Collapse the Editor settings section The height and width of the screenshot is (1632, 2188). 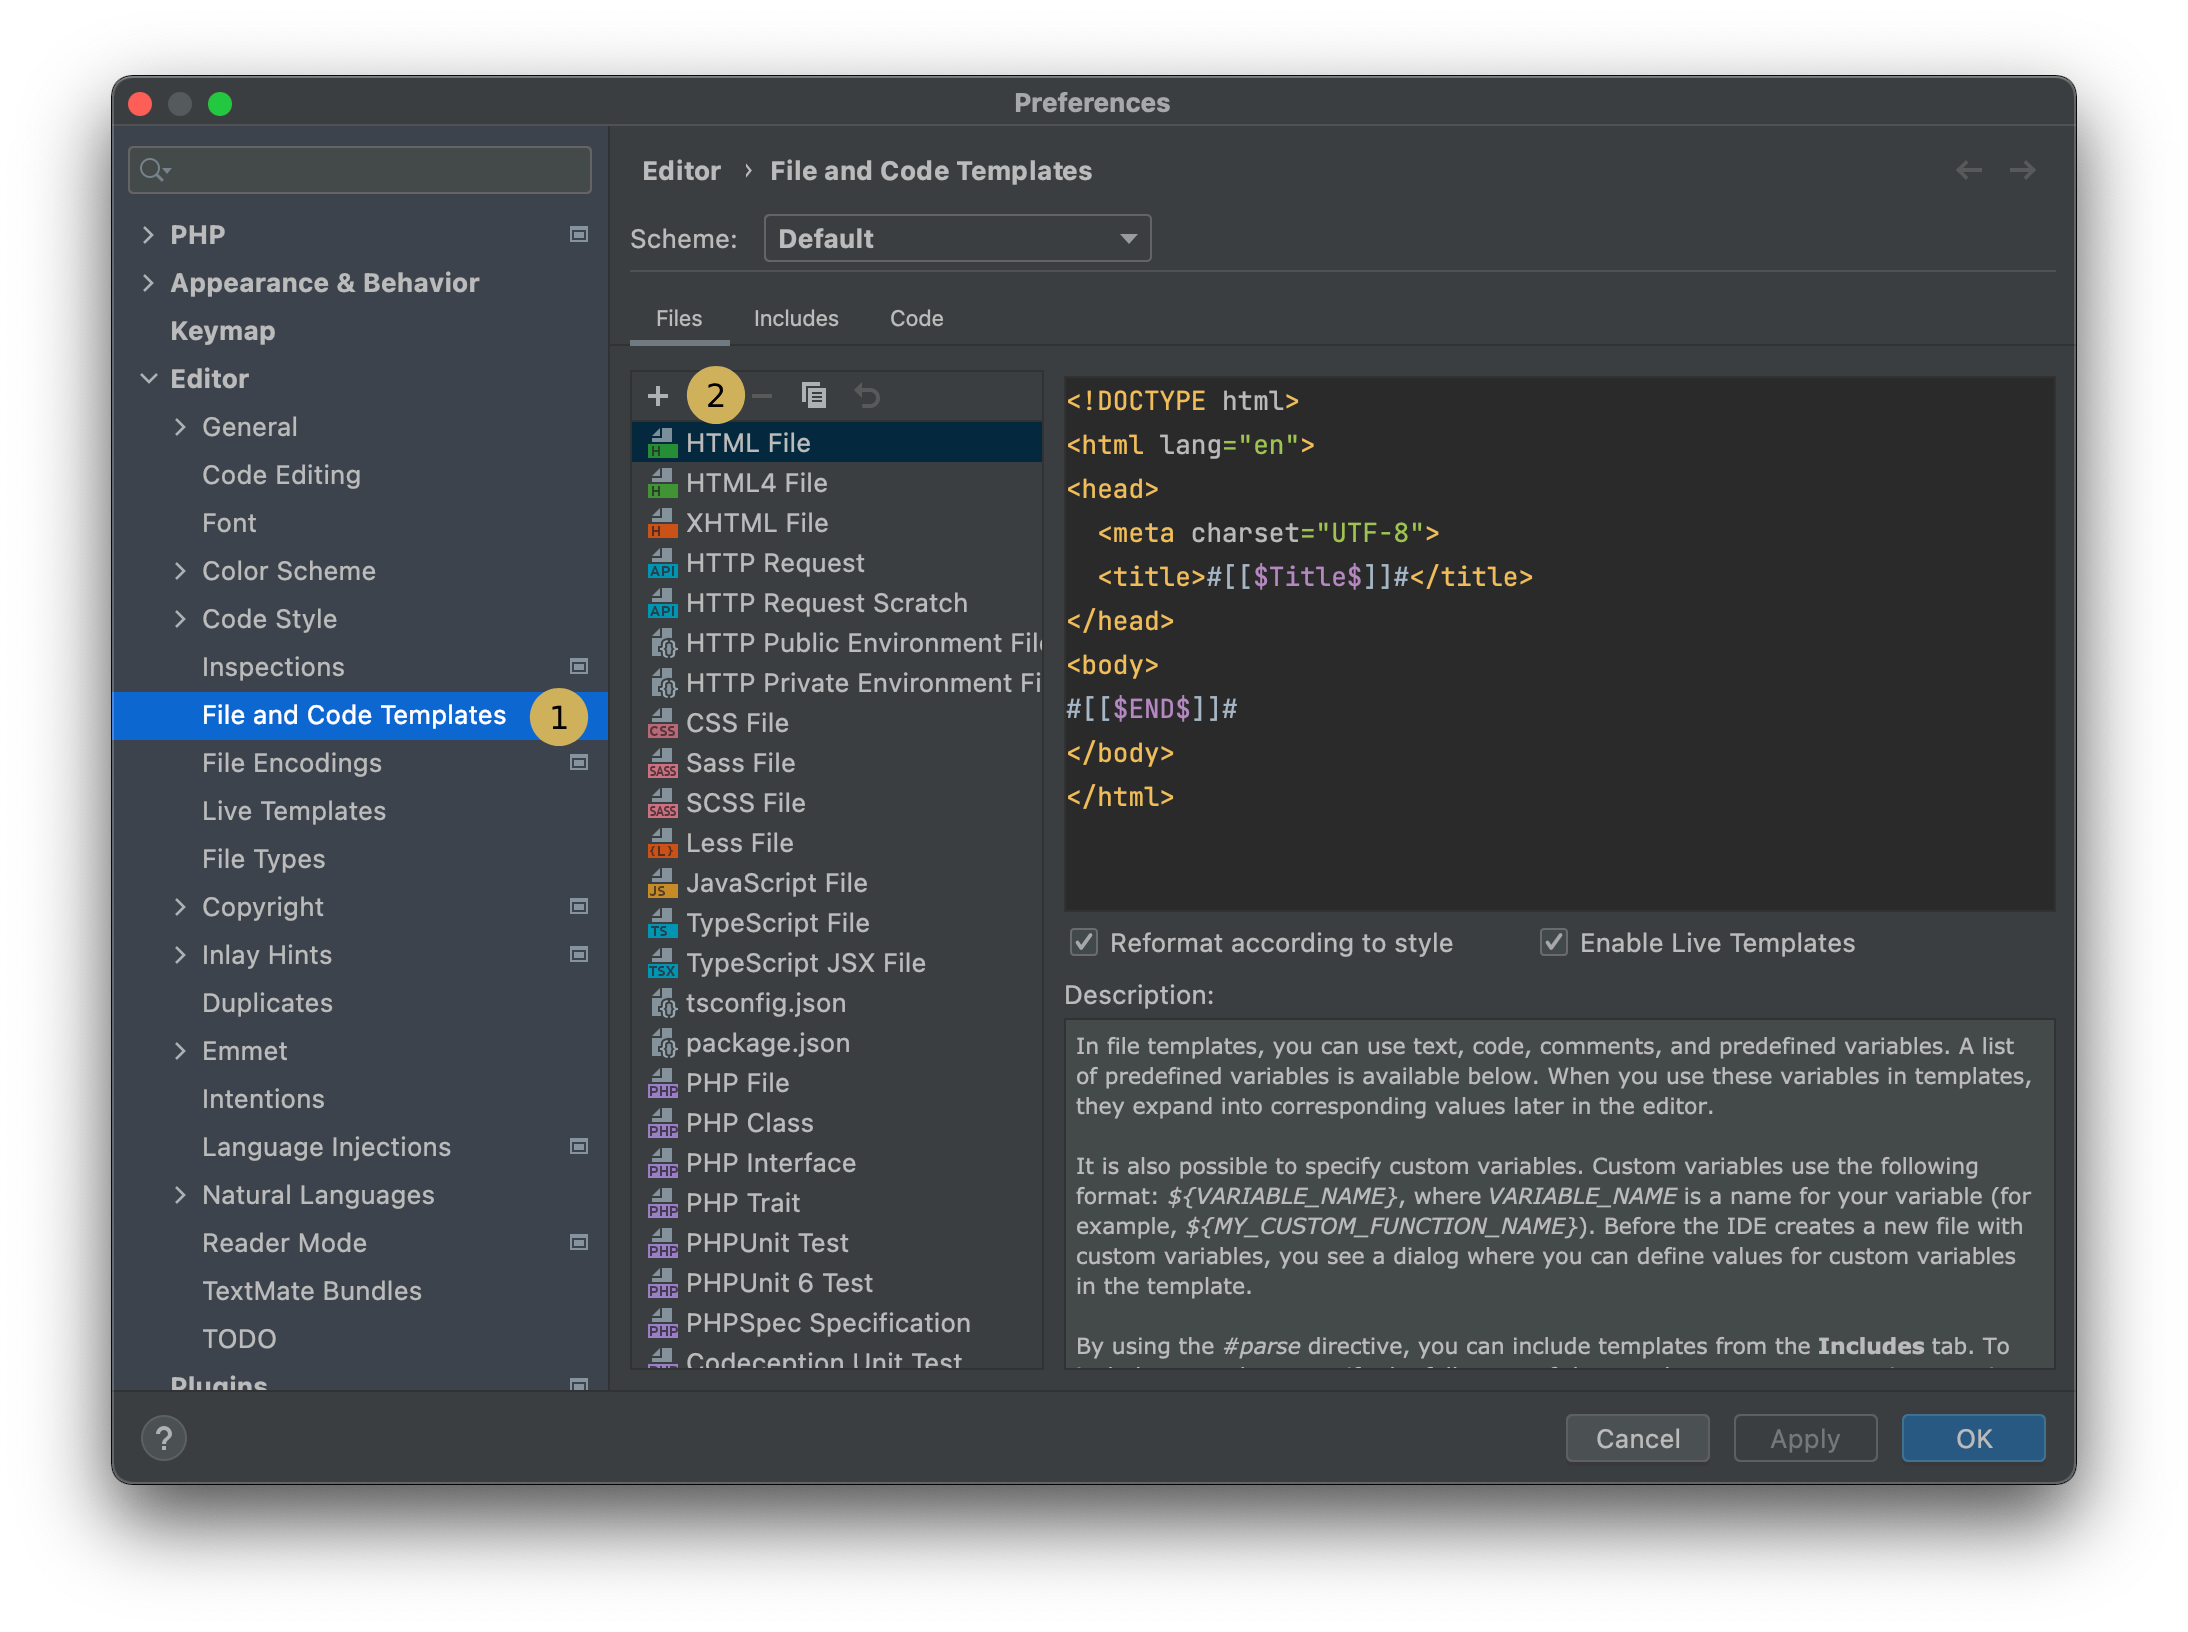[x=150, y=378]
